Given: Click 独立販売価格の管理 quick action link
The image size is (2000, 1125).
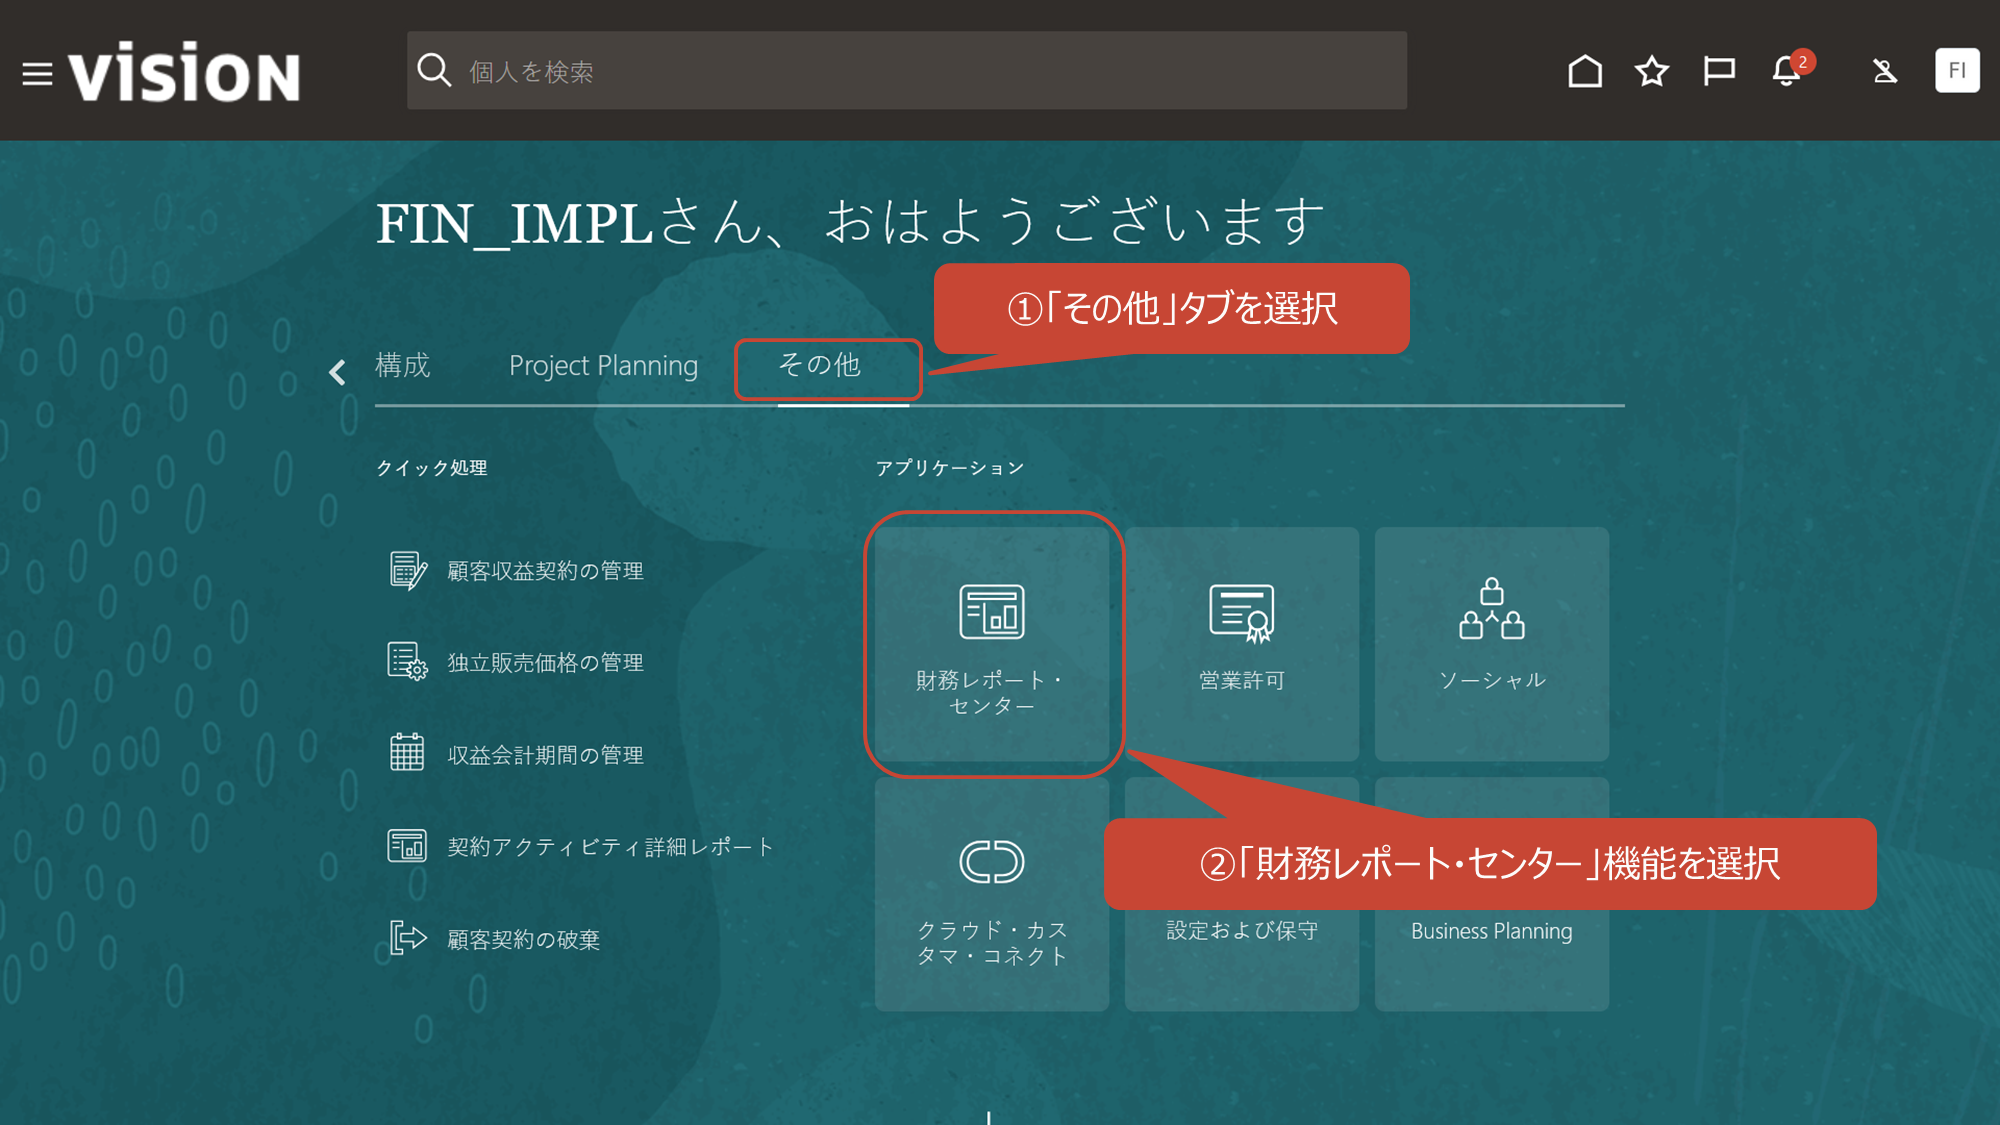Looking at the screenshot, I should point(545,663).
